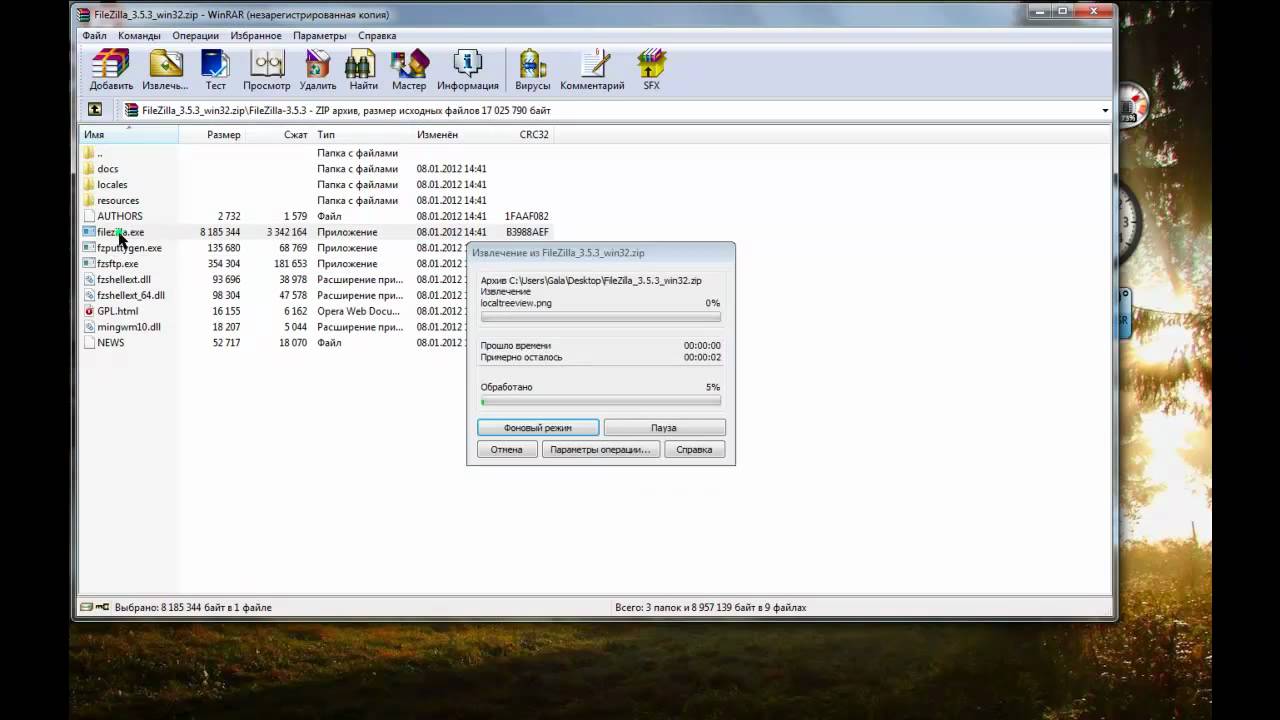Open the address bar dropdown arrow
This screenshot has width=1280, height=720.
coord(1105,110)
